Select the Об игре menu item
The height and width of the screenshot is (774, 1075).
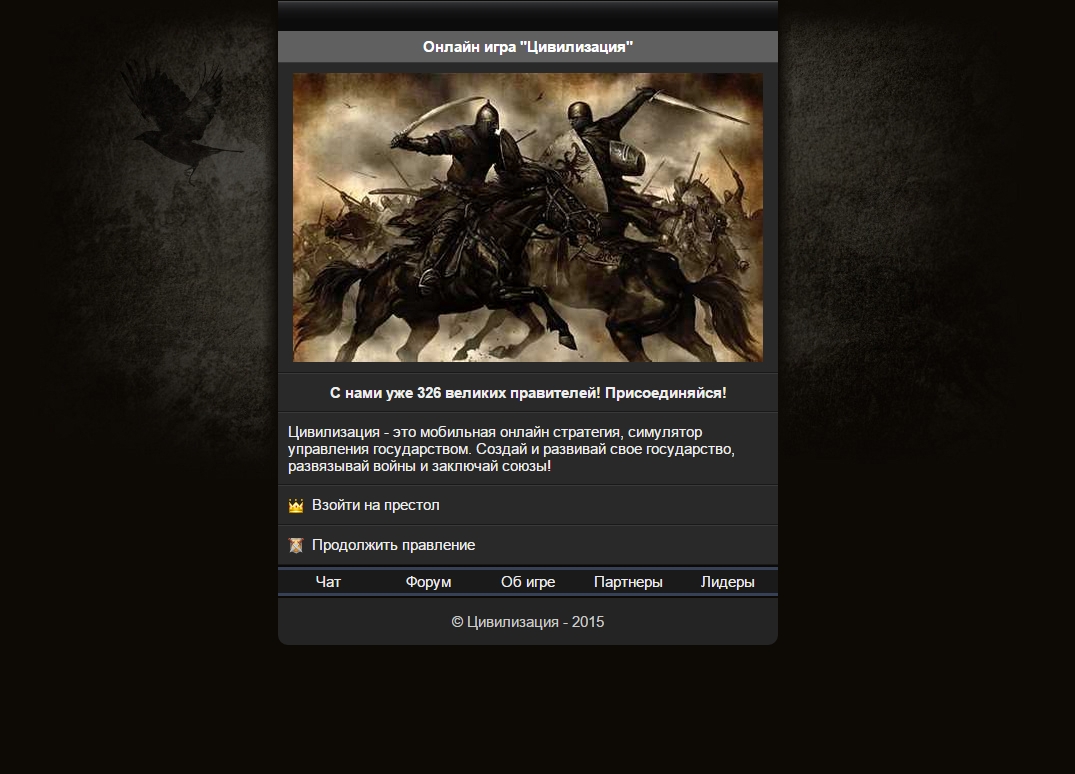[528, 582]
